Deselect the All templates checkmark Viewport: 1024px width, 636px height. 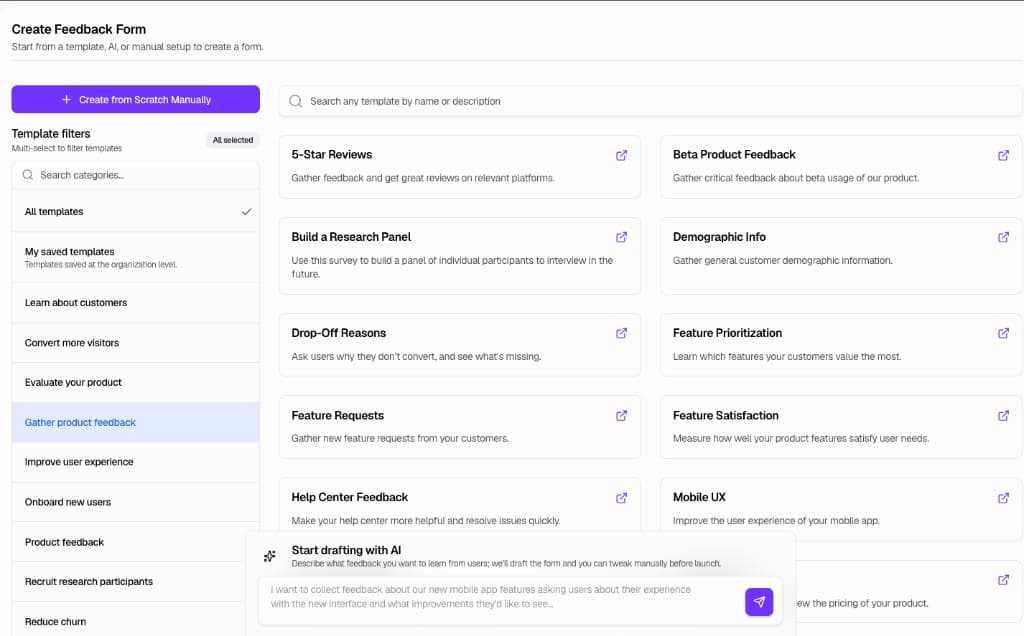(x=245, y=211)
